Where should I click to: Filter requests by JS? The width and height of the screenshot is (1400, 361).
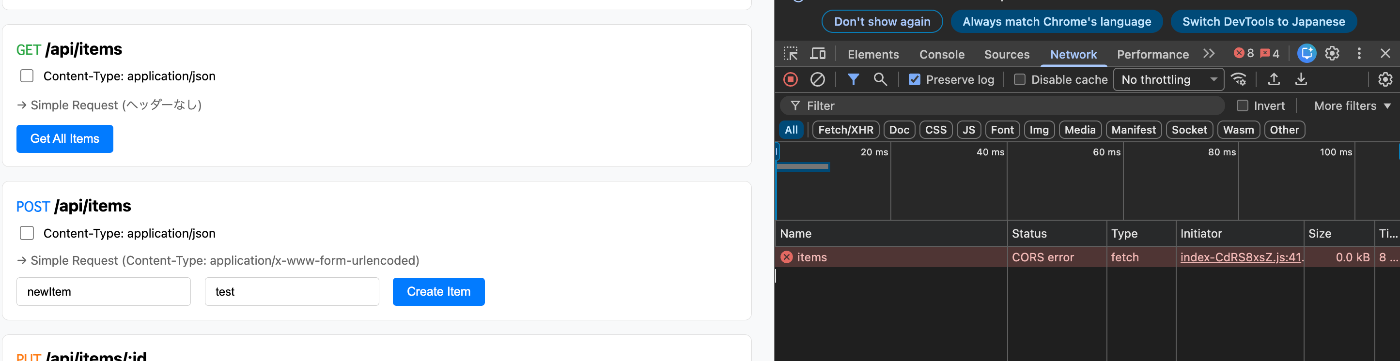tap(968, 130)
